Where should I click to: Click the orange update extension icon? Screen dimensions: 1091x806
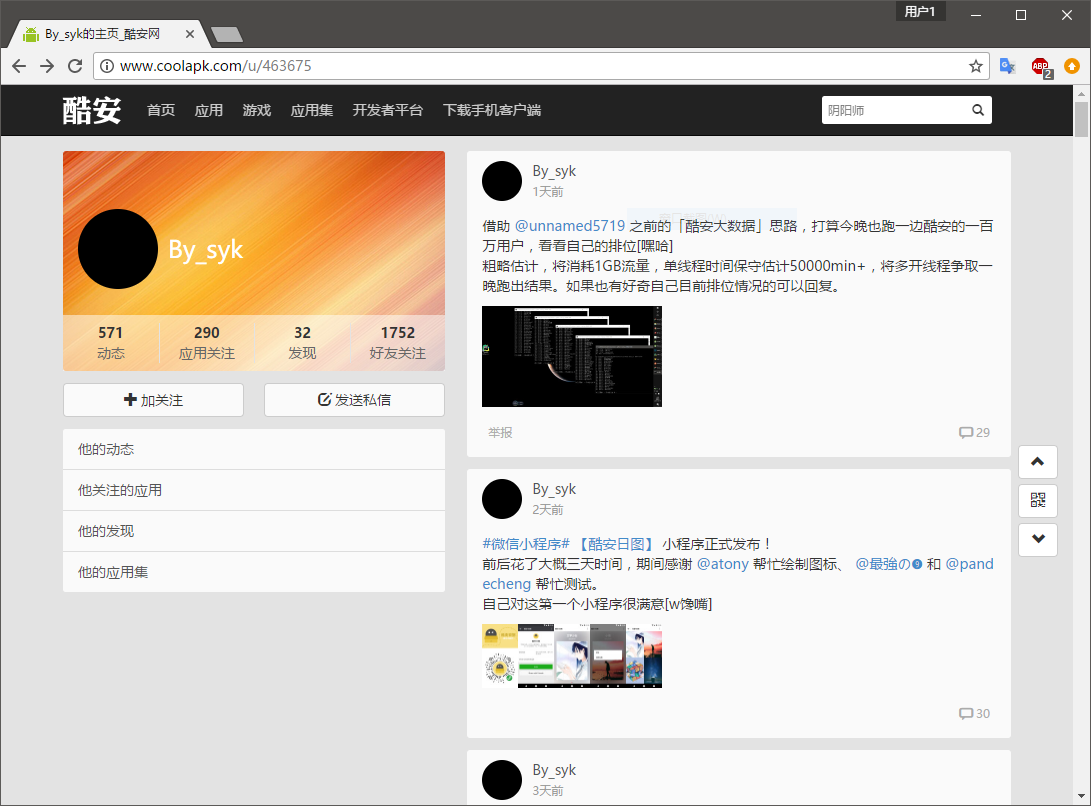point(1072,66)
